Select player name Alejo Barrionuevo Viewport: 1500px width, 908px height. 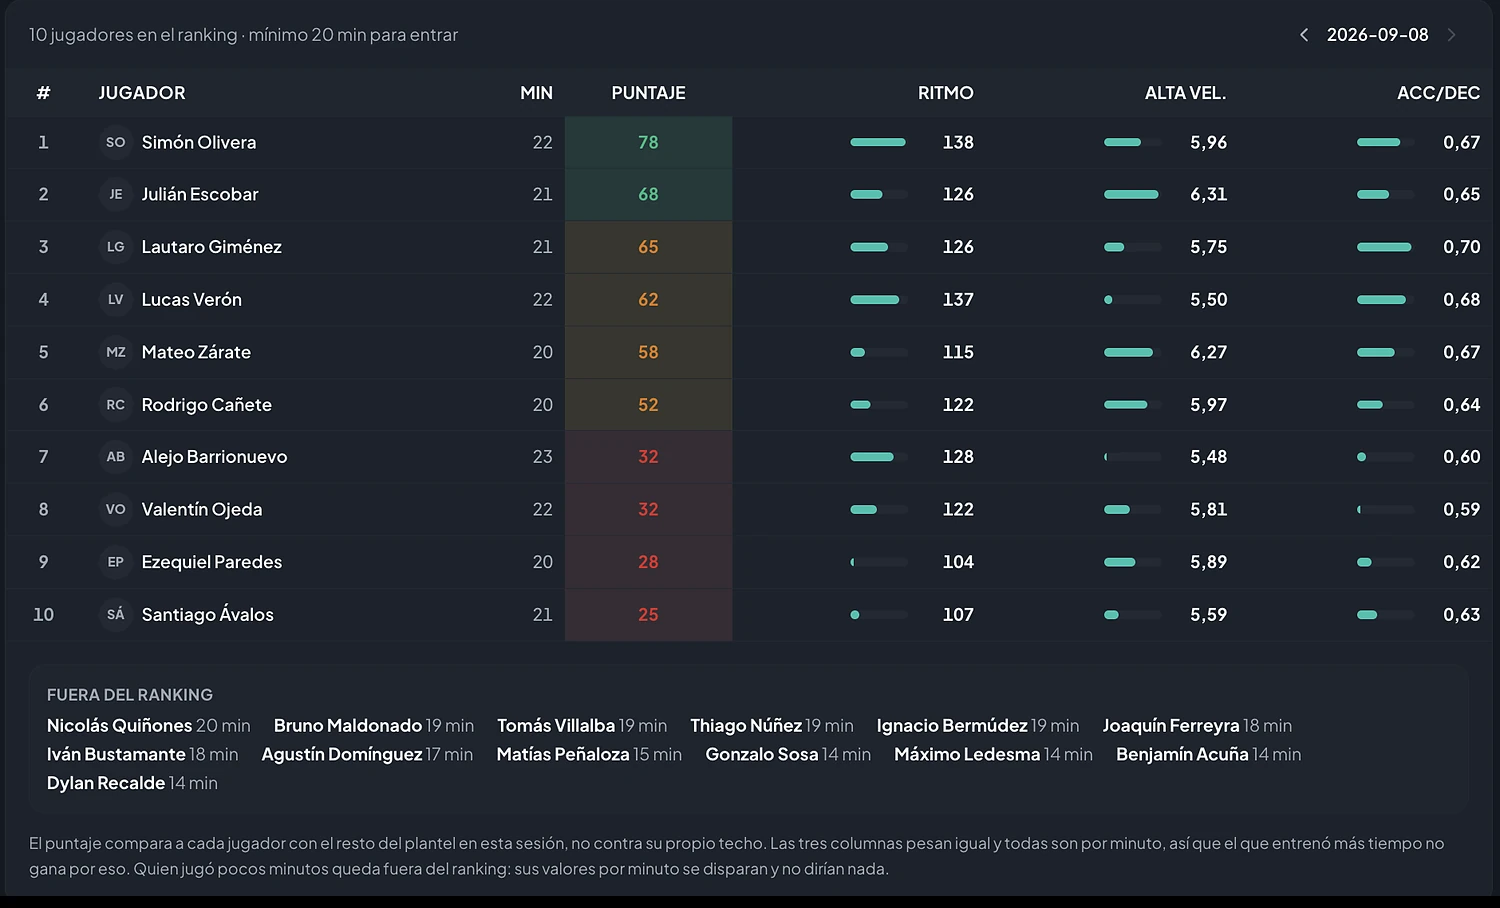214,457
